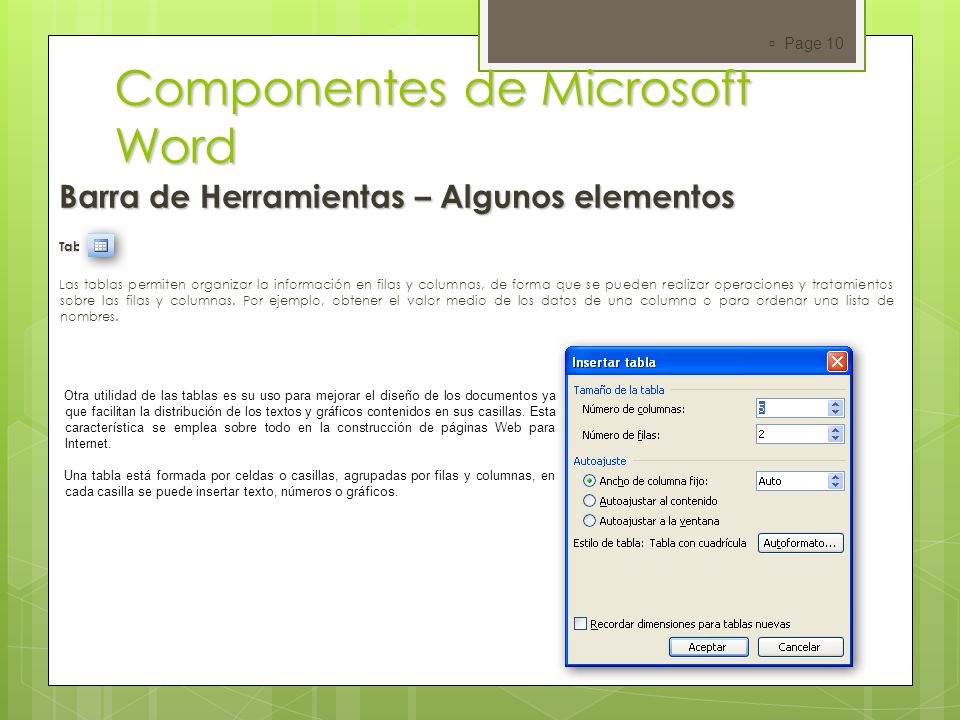Open the Autoformato dialog button
Viewport: 960px width, 720px height.
point(800,543)
